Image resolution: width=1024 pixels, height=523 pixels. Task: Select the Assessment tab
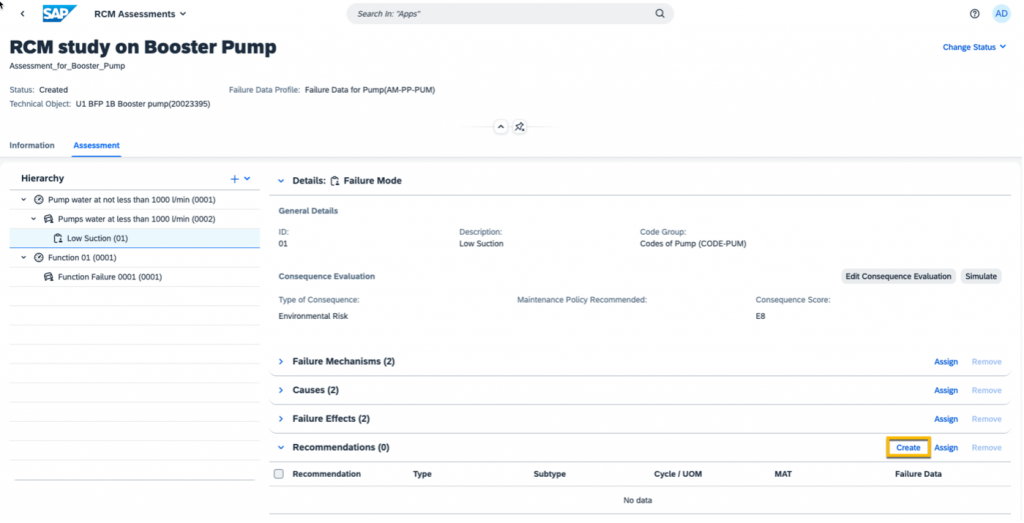(x=97, y=146)
